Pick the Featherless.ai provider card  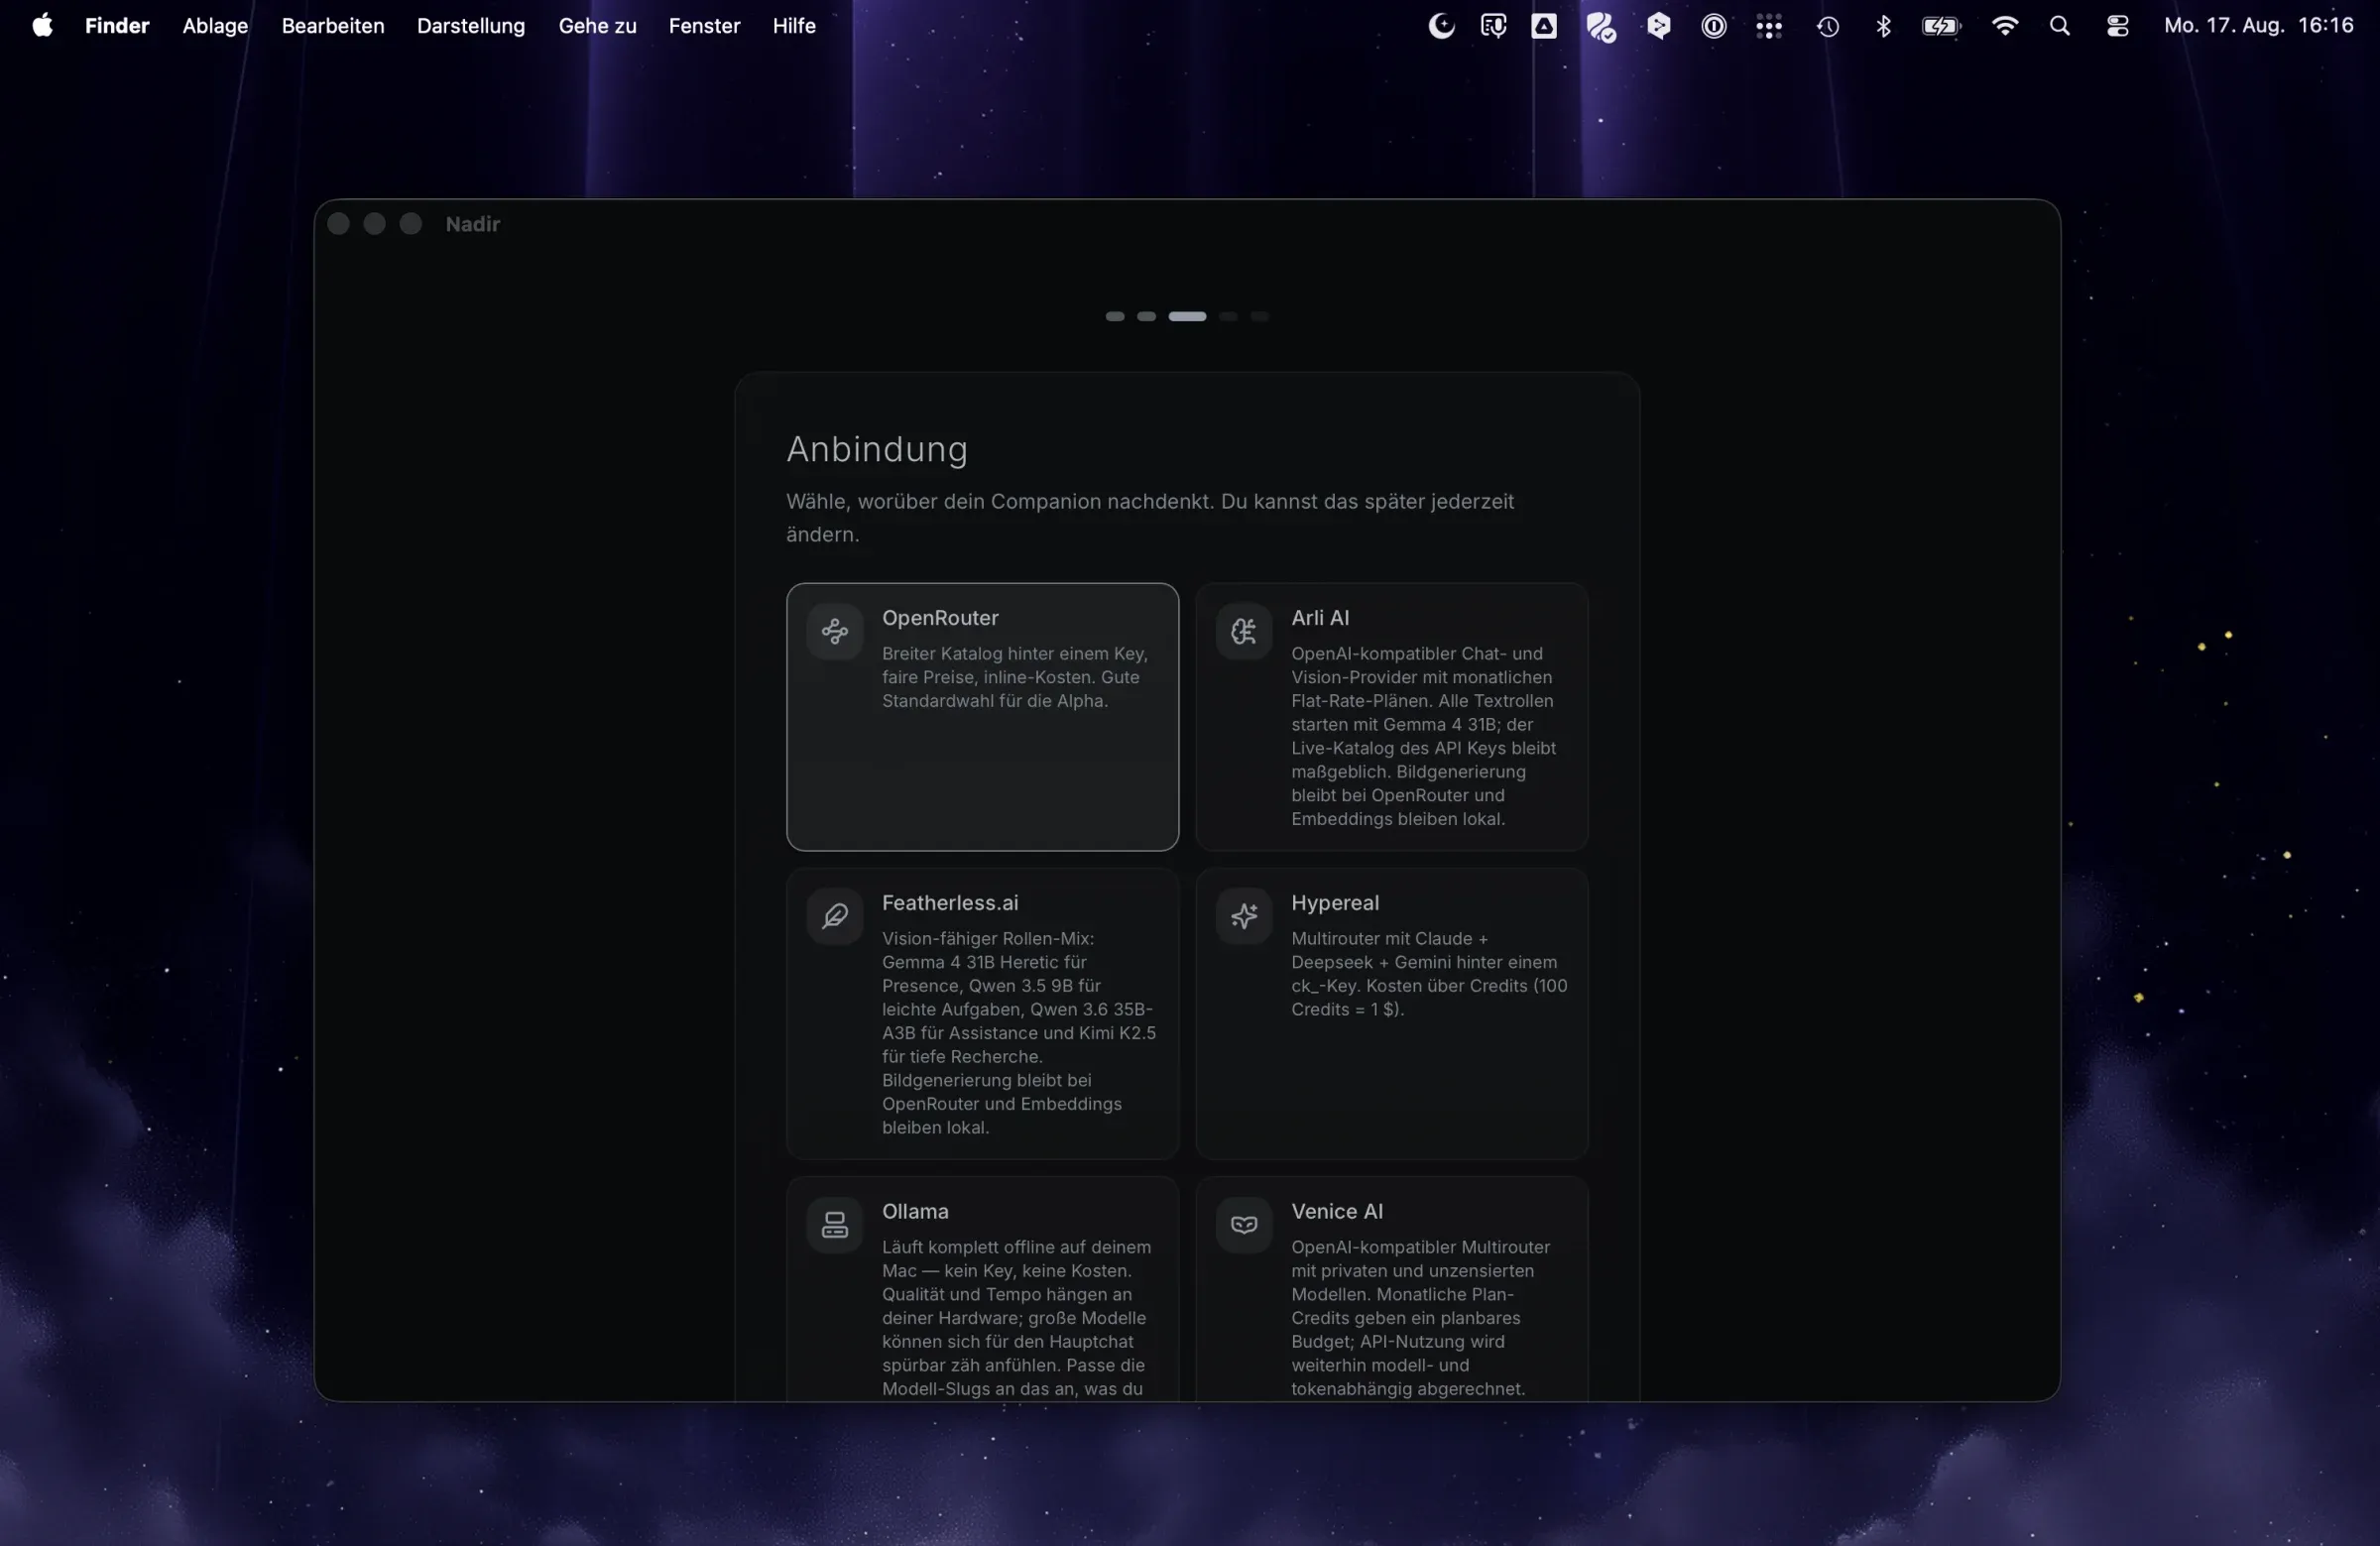point(982,1013)
